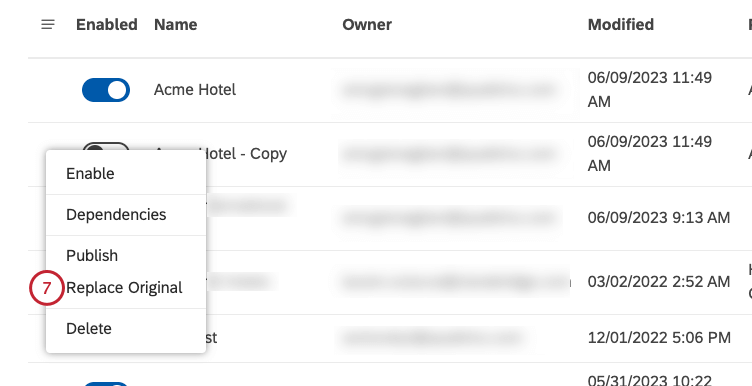Sort by the Modified column header
Viewport: 752px width, 386px height.
click(x=621, y=24)
